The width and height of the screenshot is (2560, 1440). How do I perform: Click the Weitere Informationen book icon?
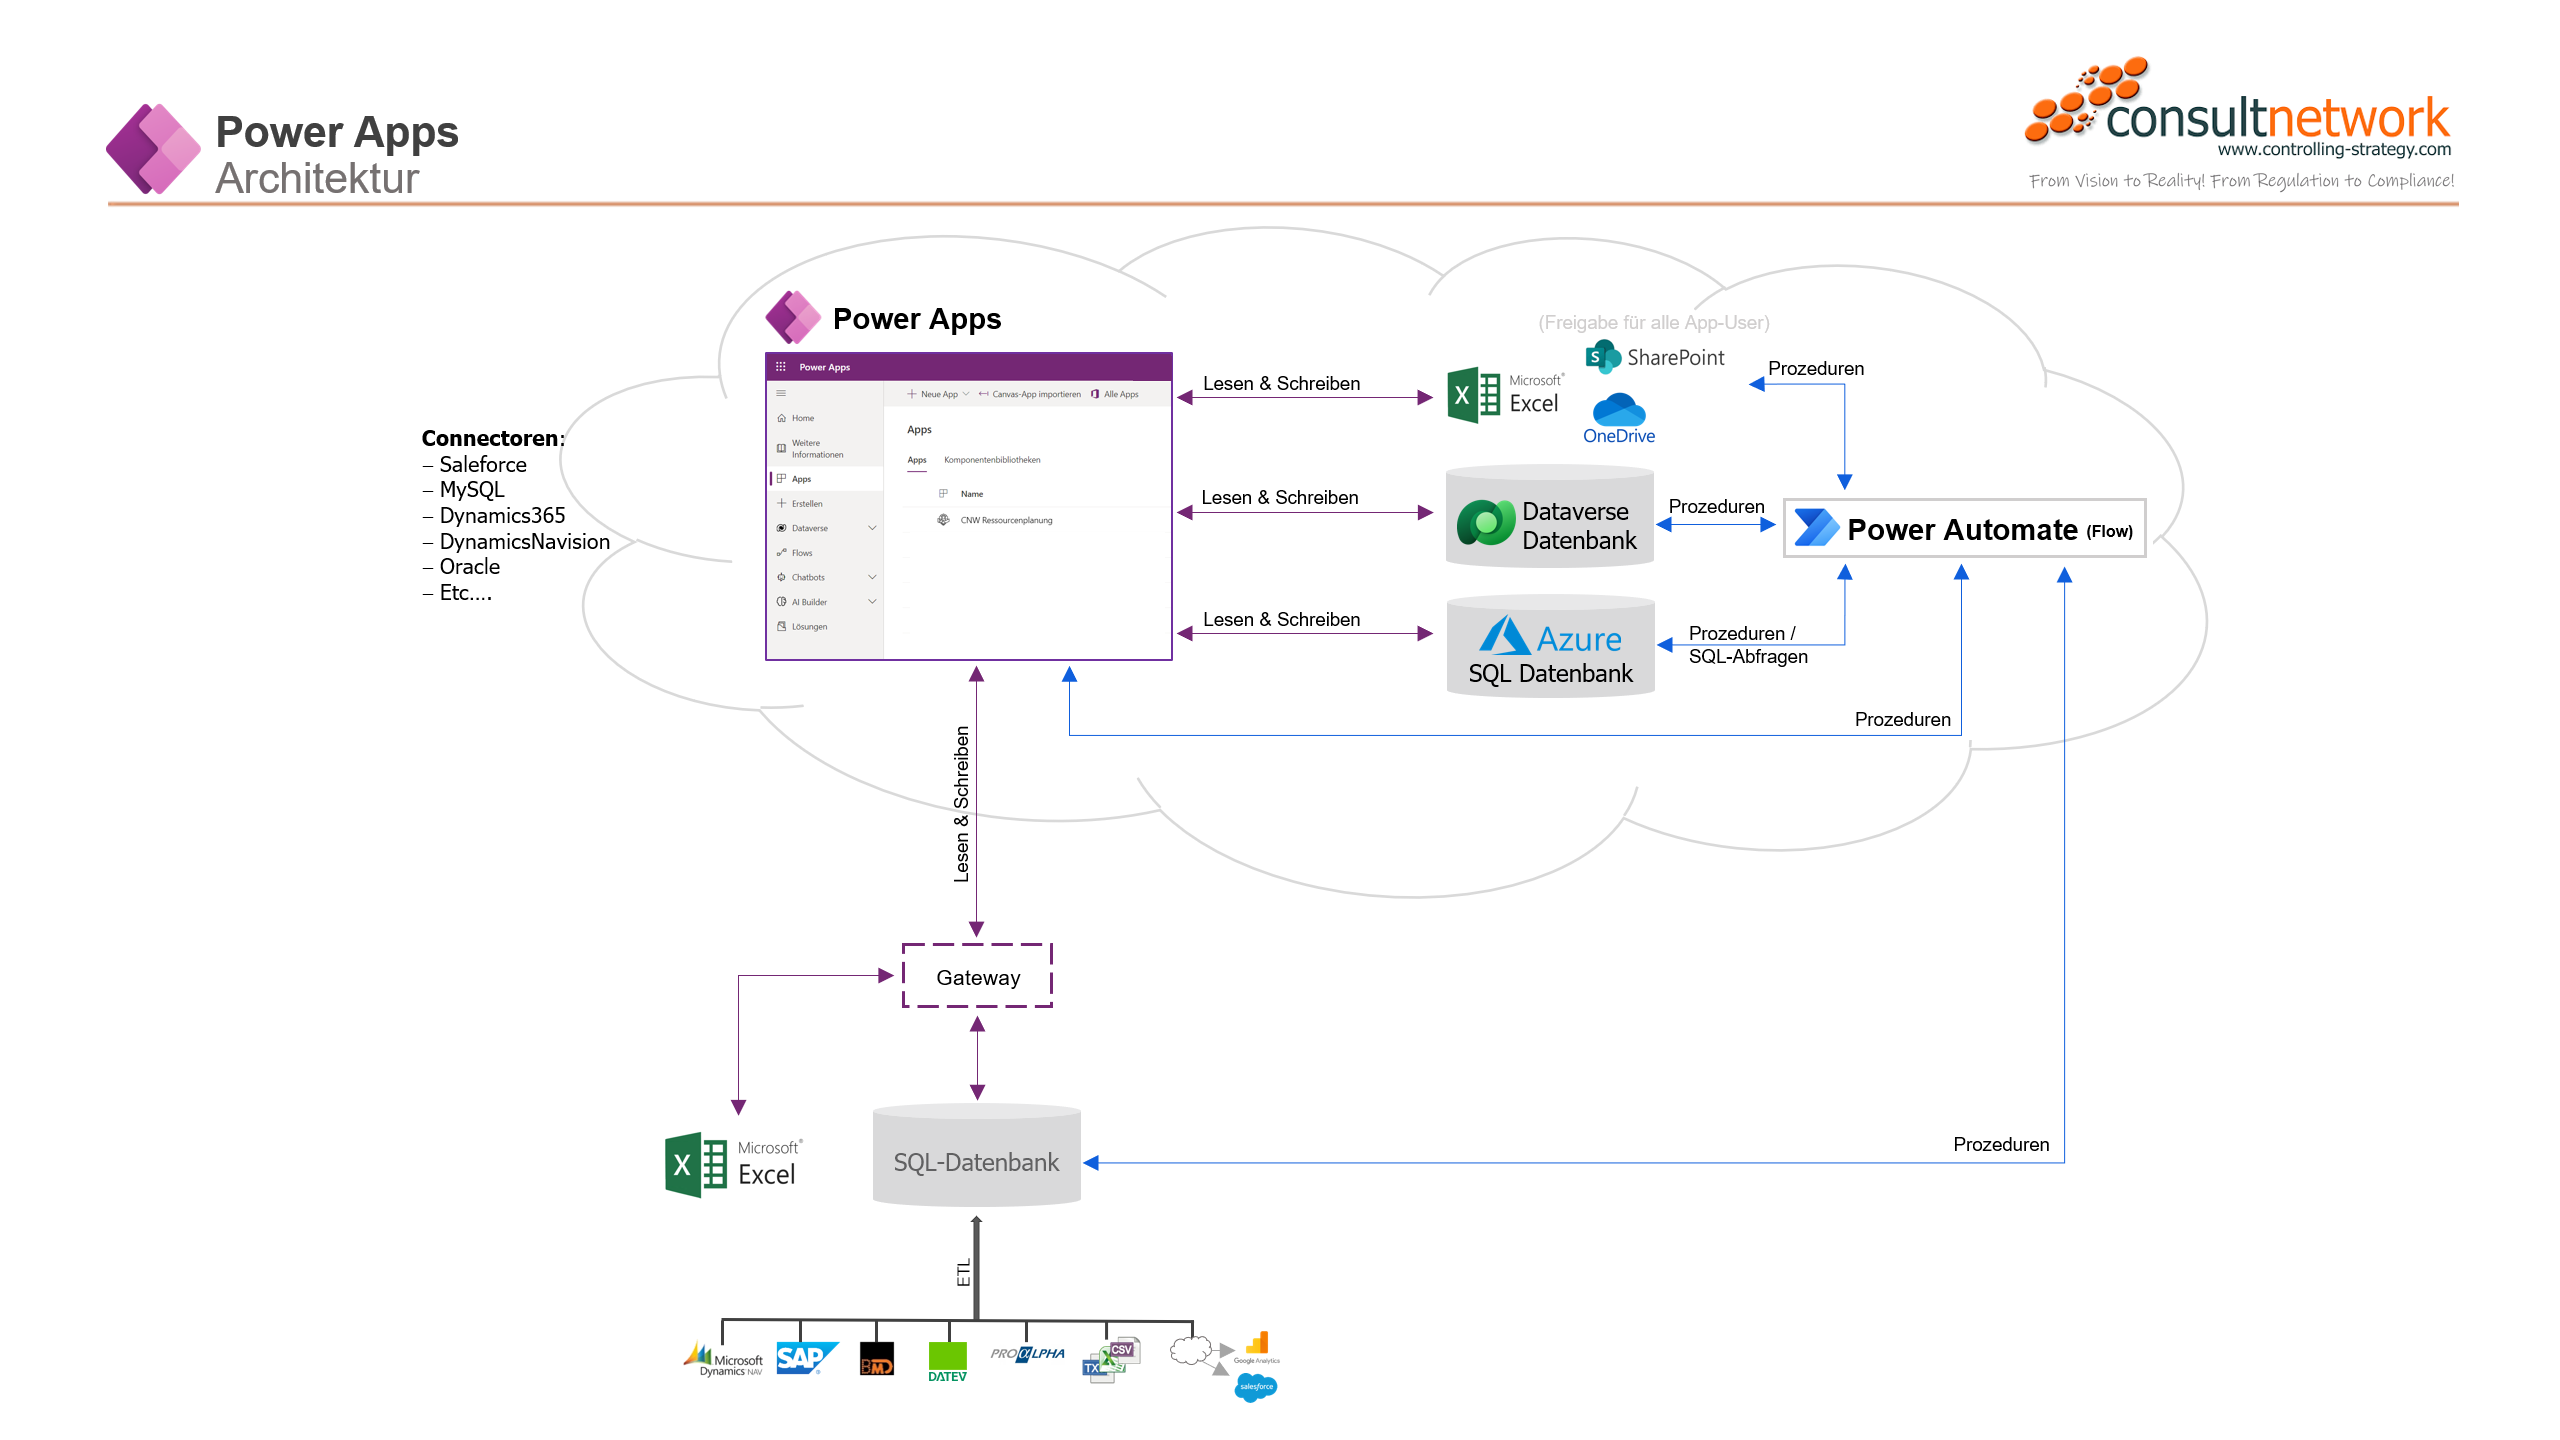(x=780, y=449)
